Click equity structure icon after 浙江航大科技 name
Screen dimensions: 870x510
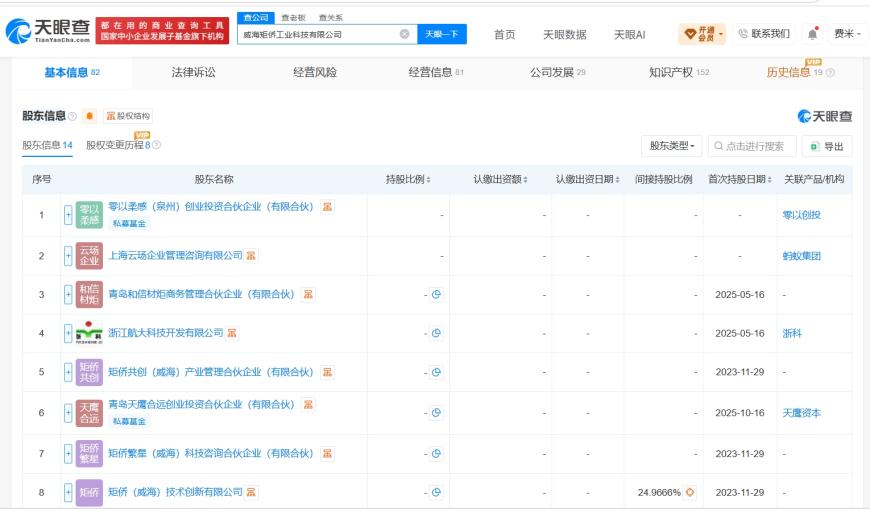(x=232, y=333)
